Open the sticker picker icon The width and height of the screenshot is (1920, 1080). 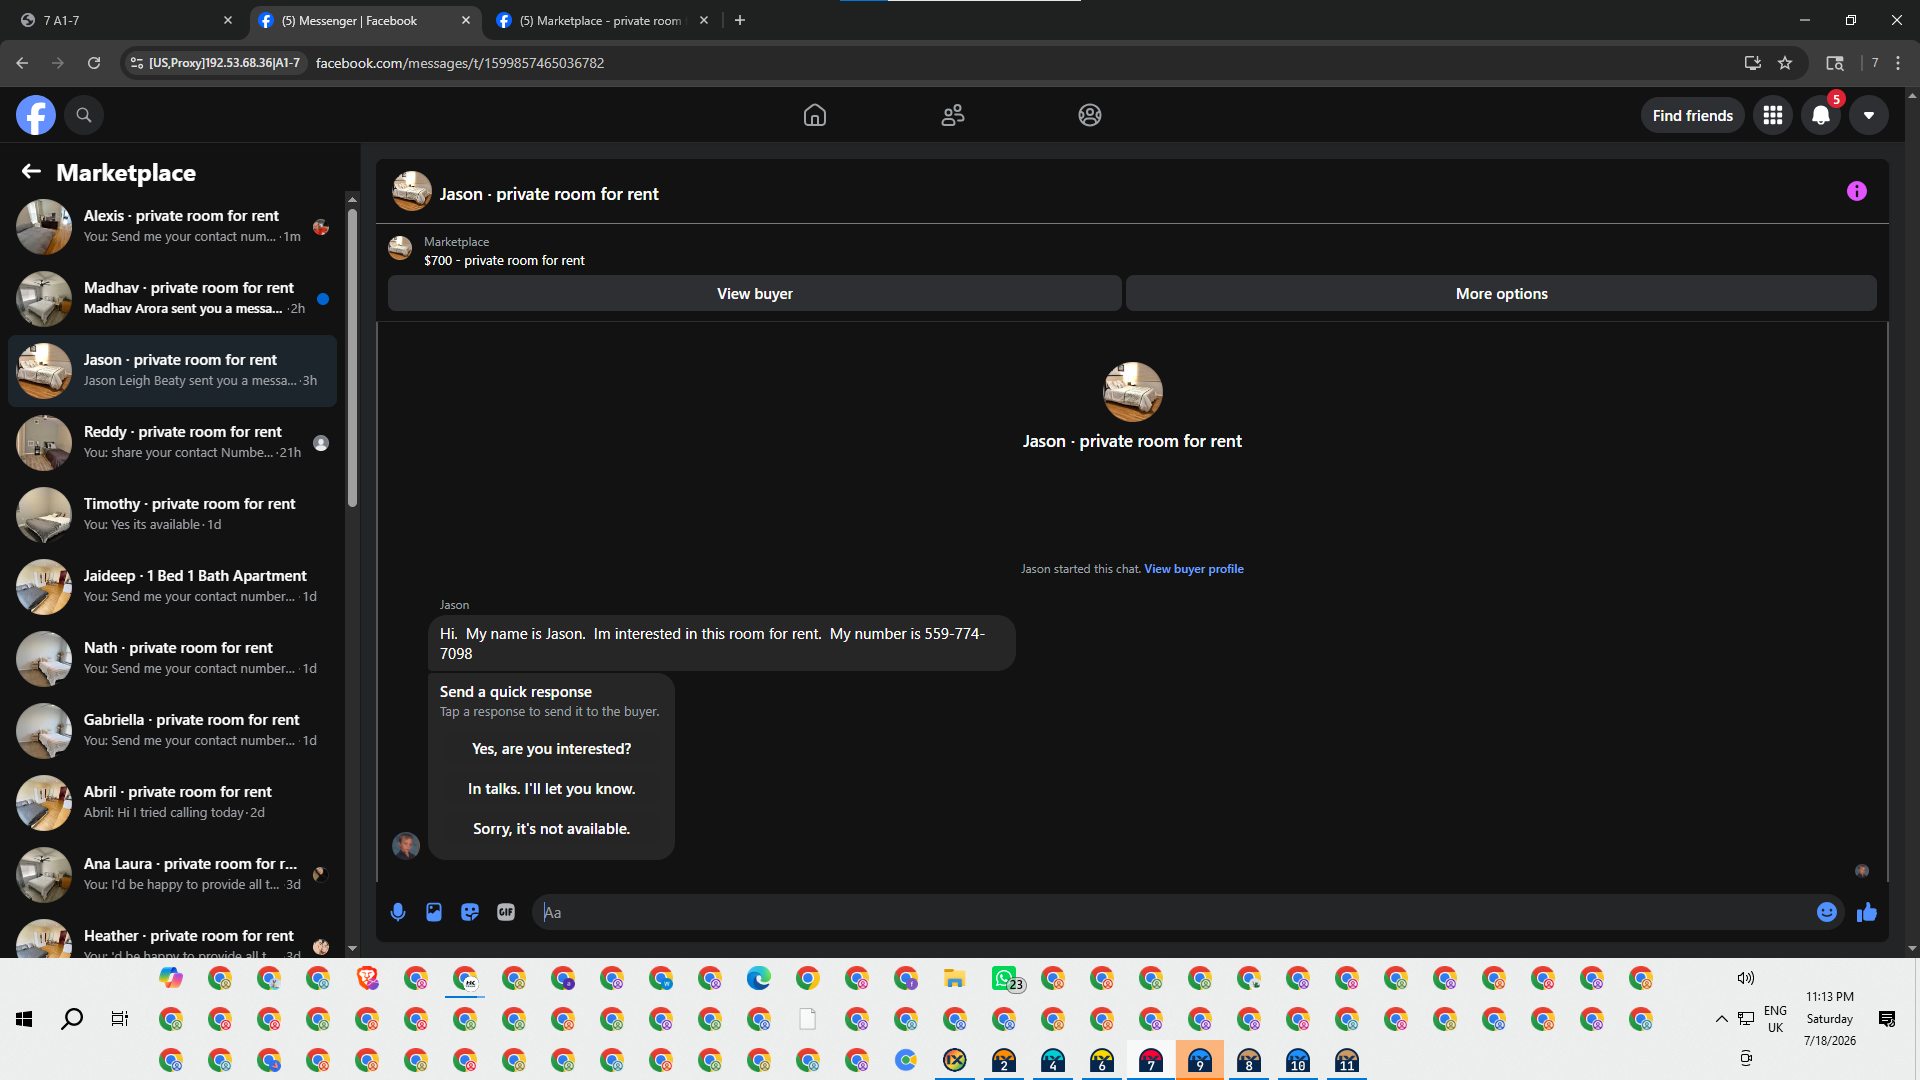(x=470, y=912)
